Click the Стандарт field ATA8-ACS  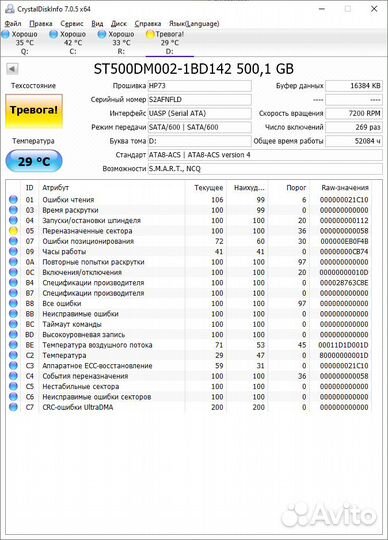coord(265,155)
